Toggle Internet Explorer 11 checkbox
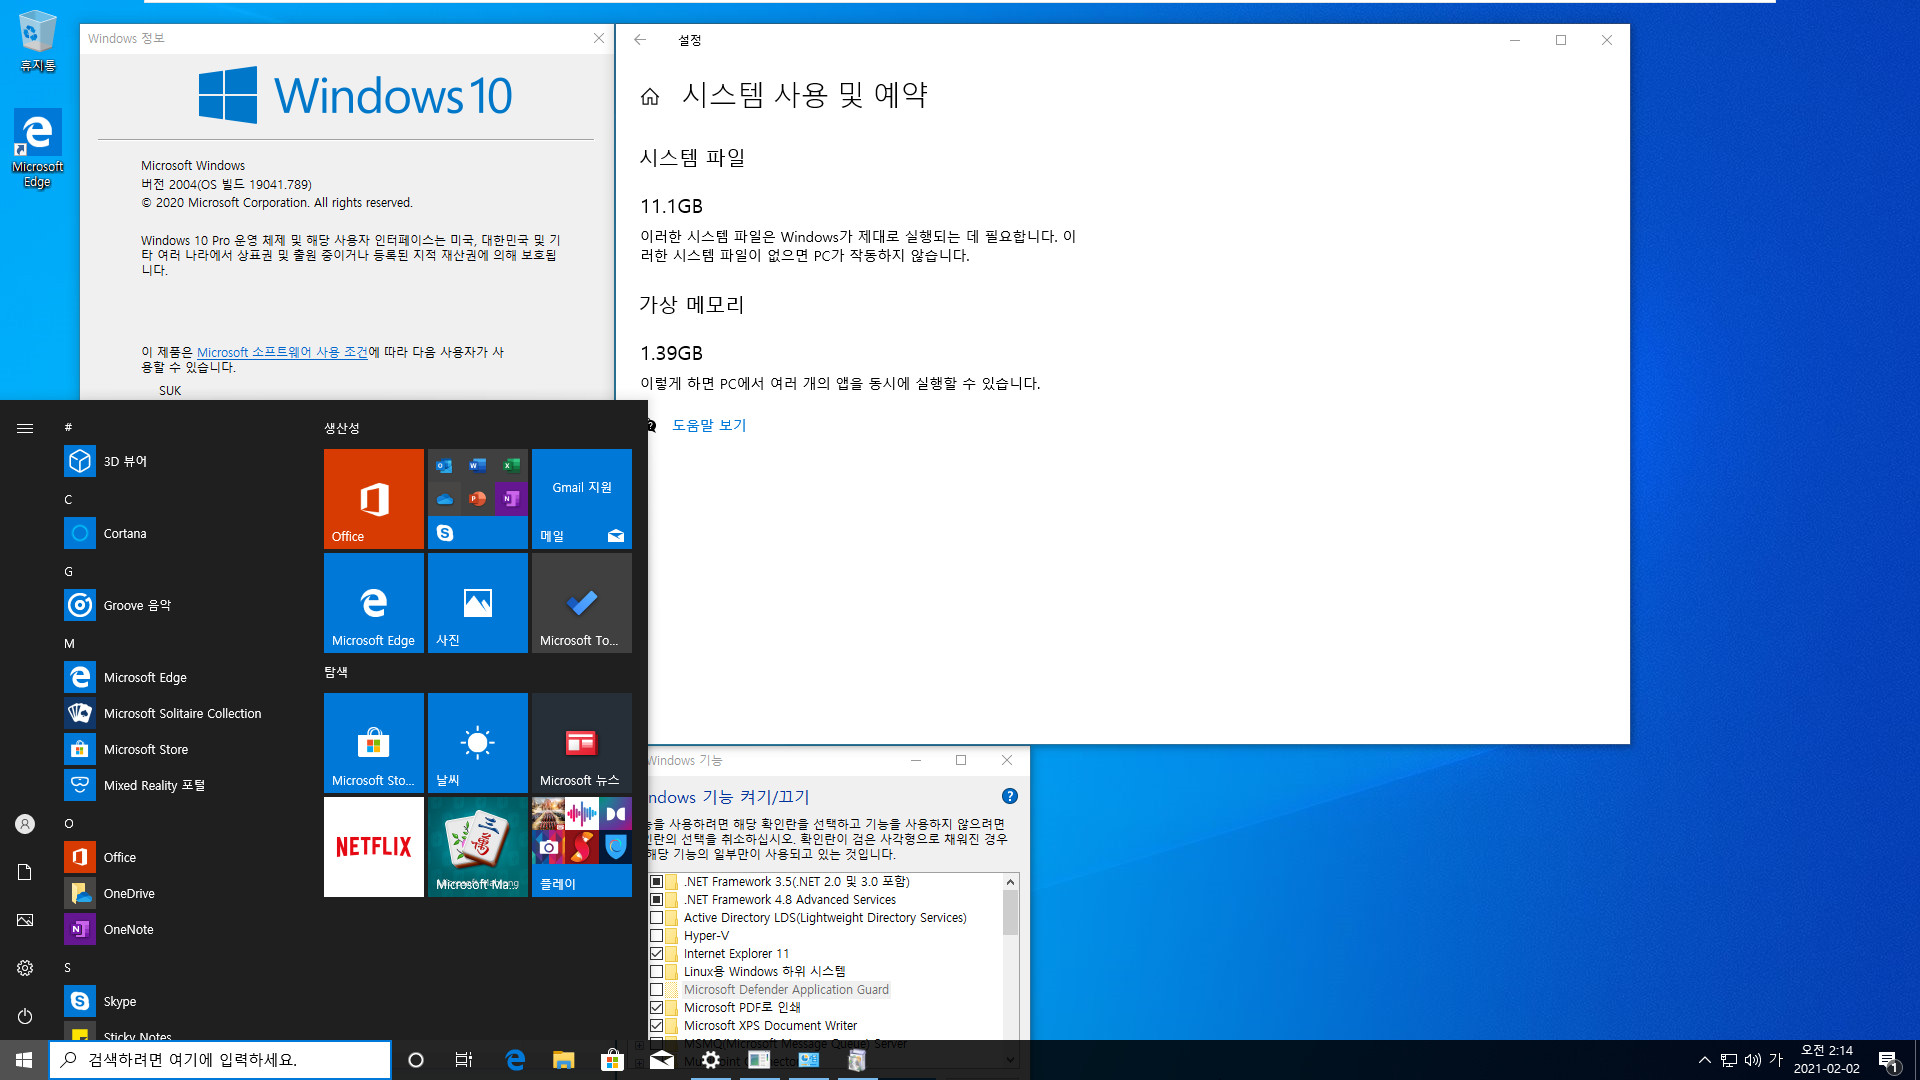 coord(657,953)
